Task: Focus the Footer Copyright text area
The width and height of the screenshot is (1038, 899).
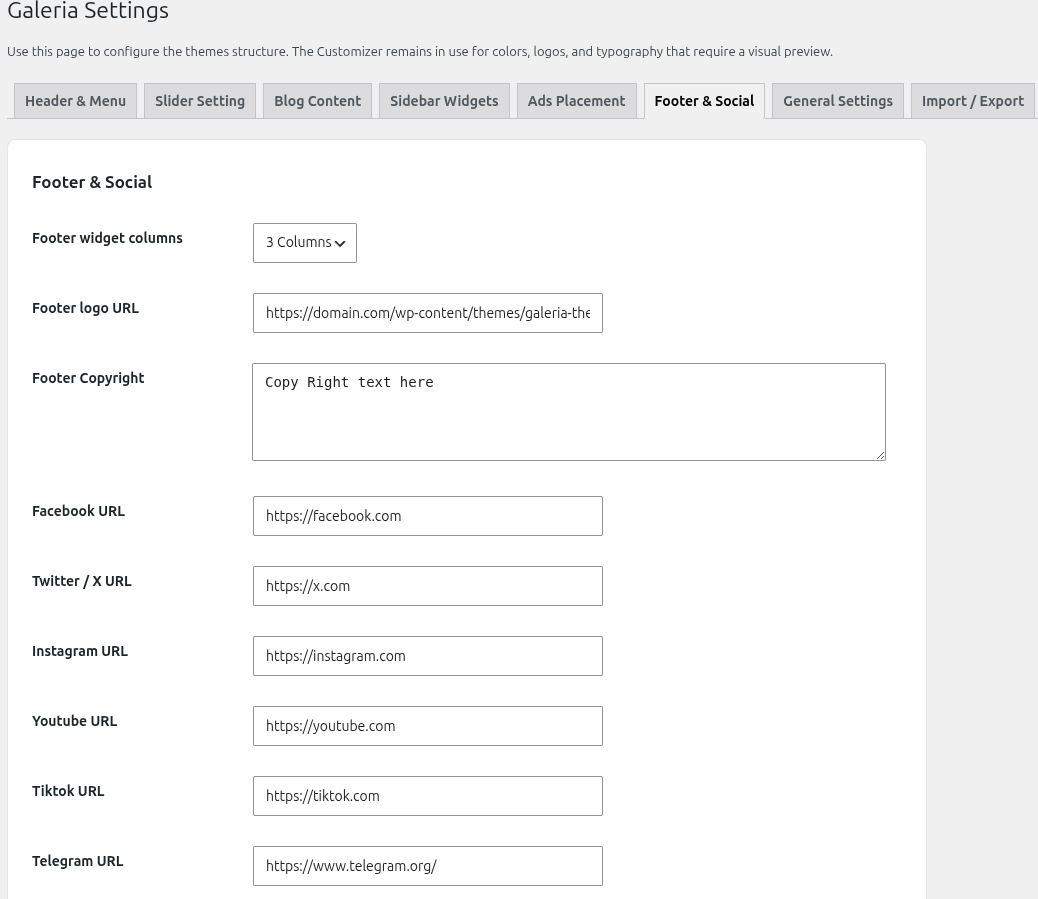Action: click(x=569, y=412)
